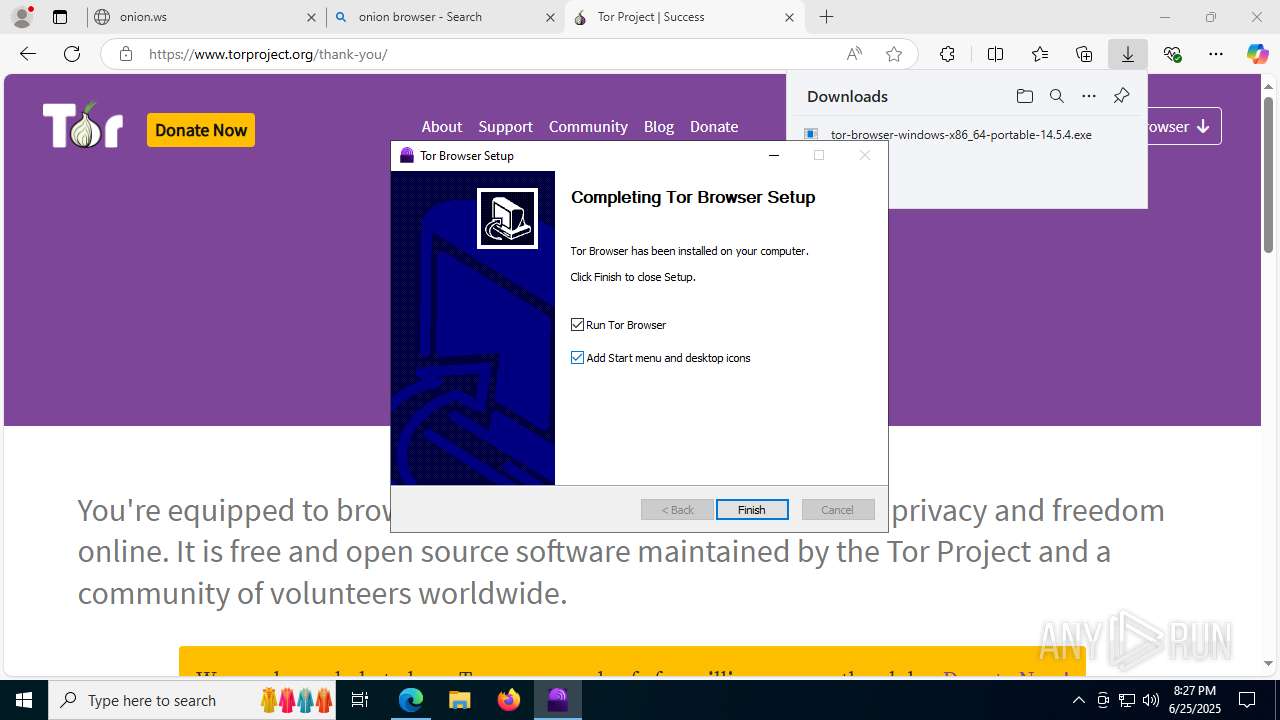The height and width of the screenshot is (720, 1280).
Task: Open the Notification center icon
Action: [1247, 700]
